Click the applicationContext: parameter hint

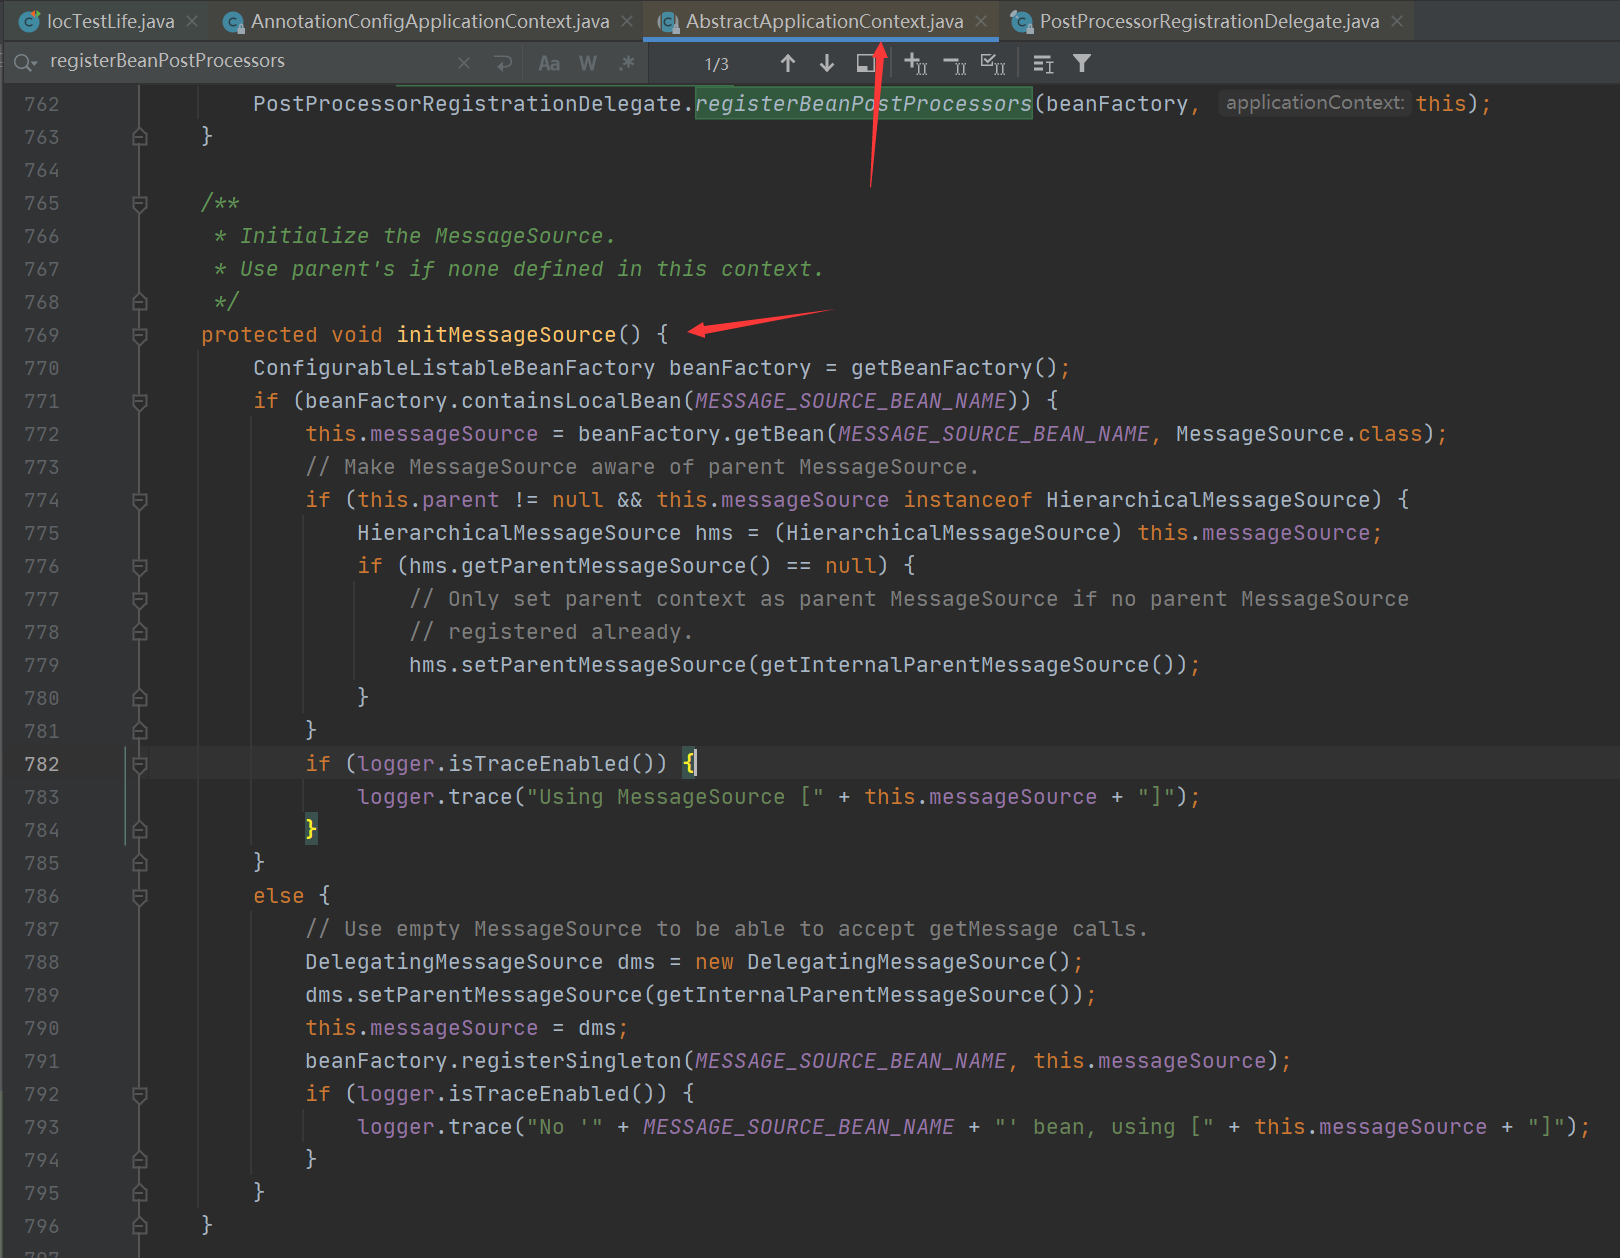(x=1314, y=103)
